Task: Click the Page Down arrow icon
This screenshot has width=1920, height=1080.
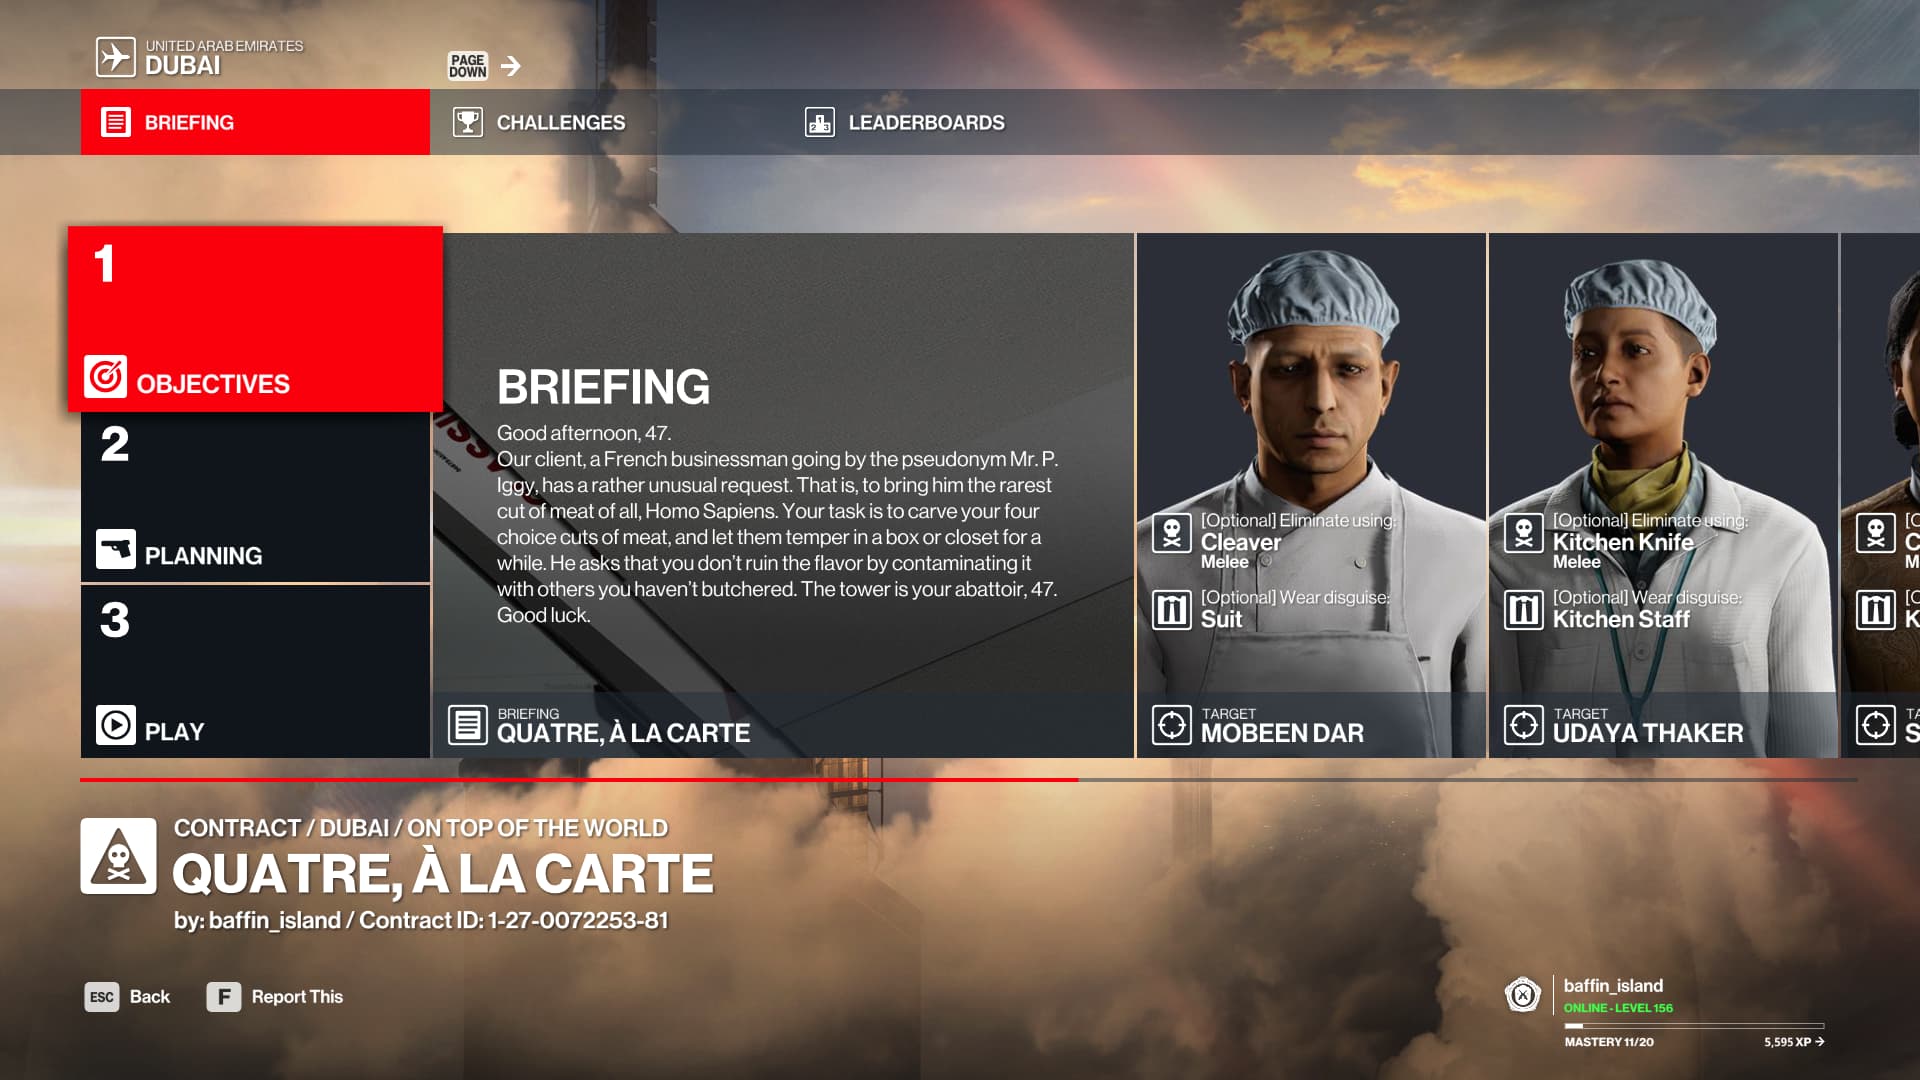Action: click(x=511, y=66)
